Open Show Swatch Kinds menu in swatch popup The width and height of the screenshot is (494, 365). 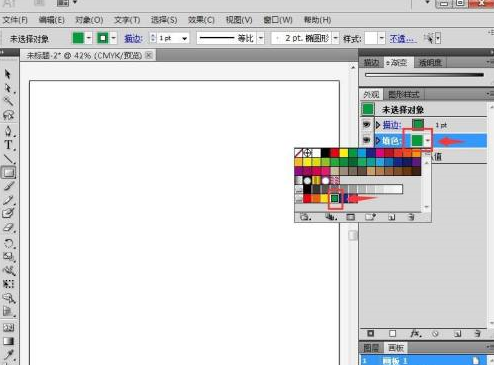tap(331, 217)
